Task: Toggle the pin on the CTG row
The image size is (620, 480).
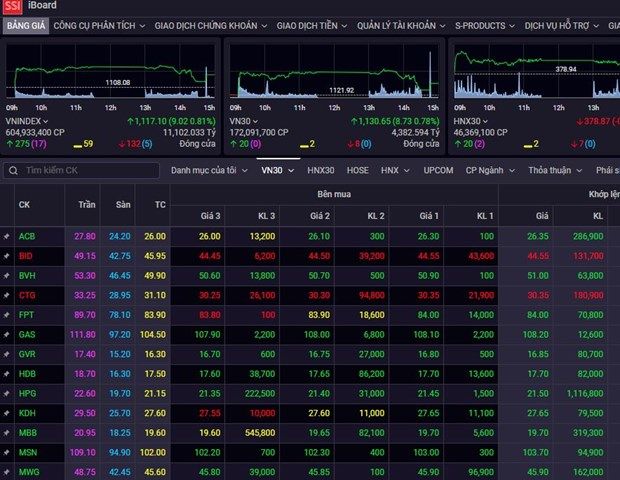Action: coord(7,295)
